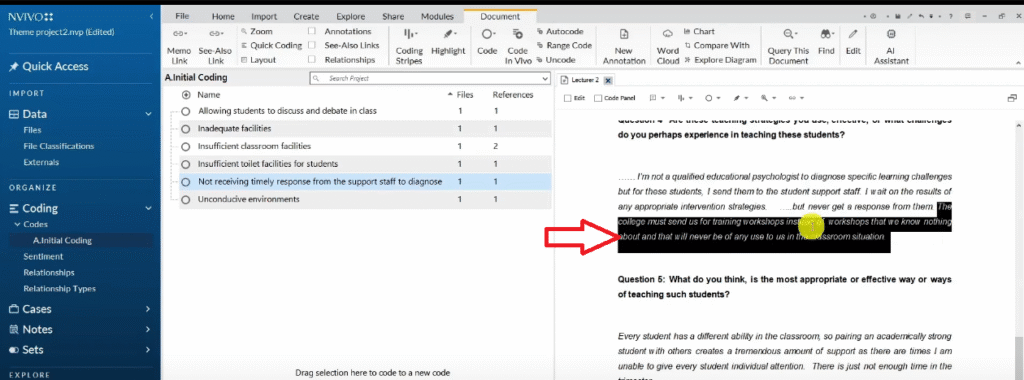Switch to the Import ribbon tab
1024x380 pixels.
[264, 16]
